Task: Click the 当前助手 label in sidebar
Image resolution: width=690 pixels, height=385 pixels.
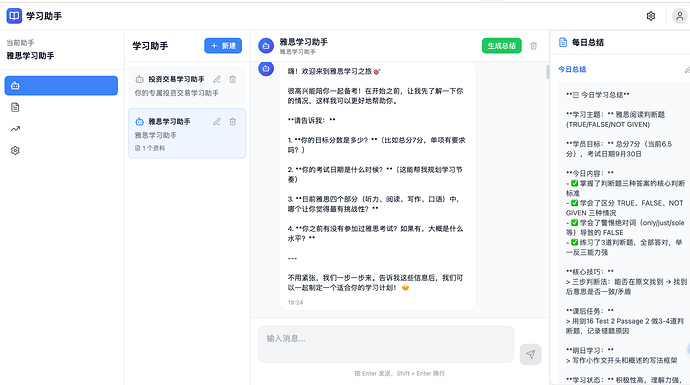Action: coord(20,43)
